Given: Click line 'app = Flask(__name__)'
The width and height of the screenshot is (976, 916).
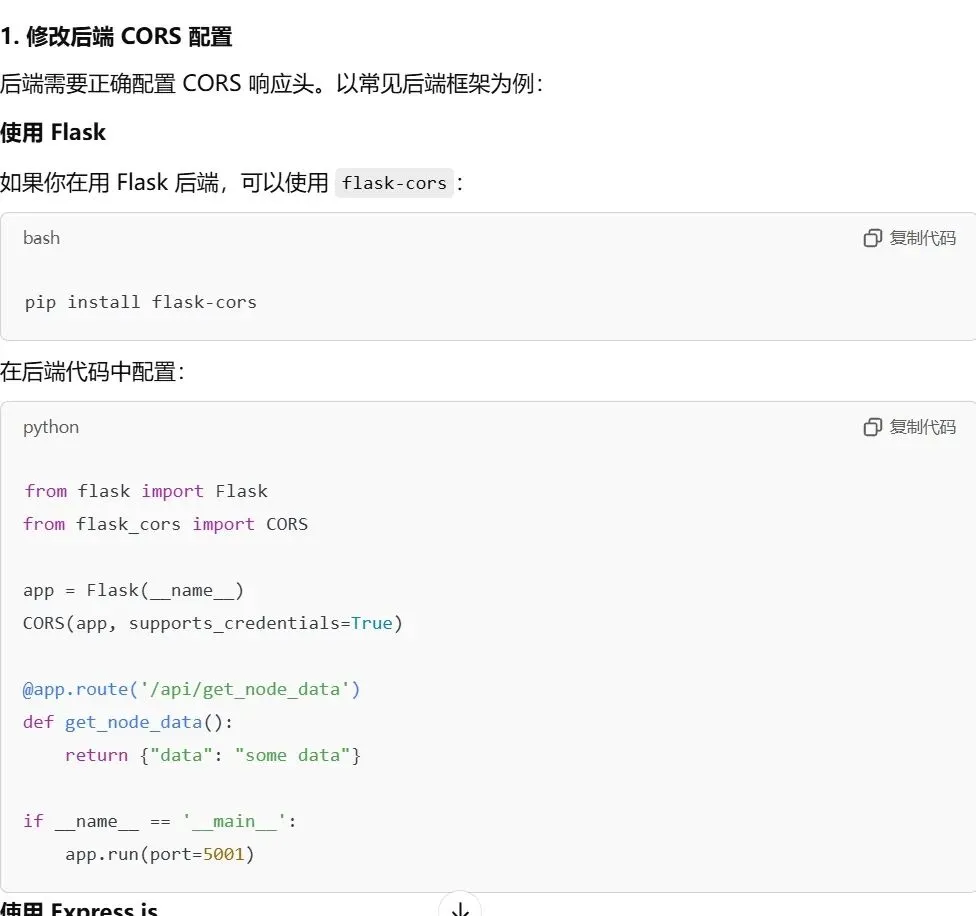Looking at the screenshot, I should click(133, 590).
